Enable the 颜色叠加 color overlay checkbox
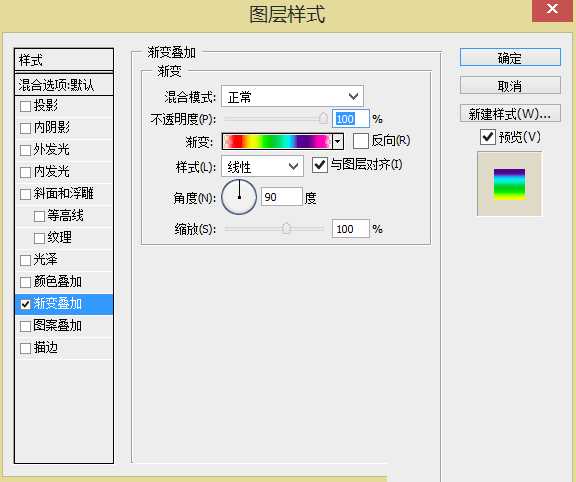Viewport: 576px width, 482px height. click(x=25, y=283)
